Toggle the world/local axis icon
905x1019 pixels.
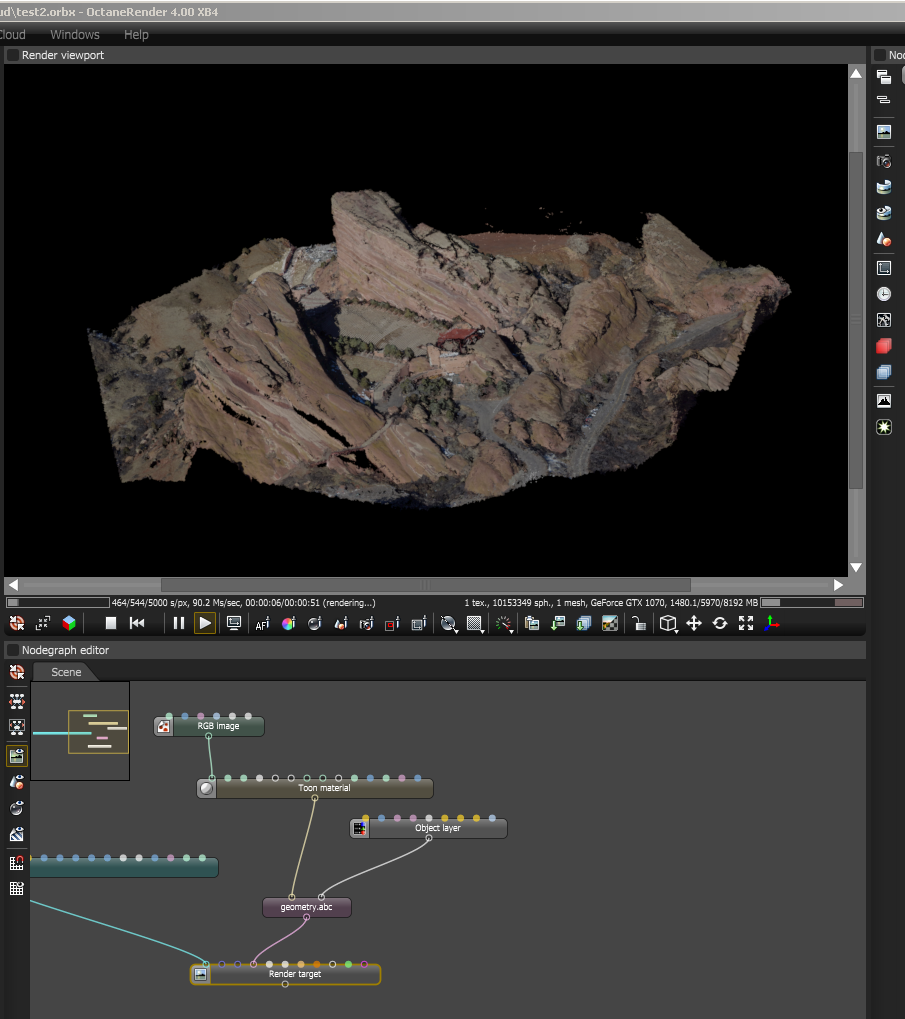(772, 623)
